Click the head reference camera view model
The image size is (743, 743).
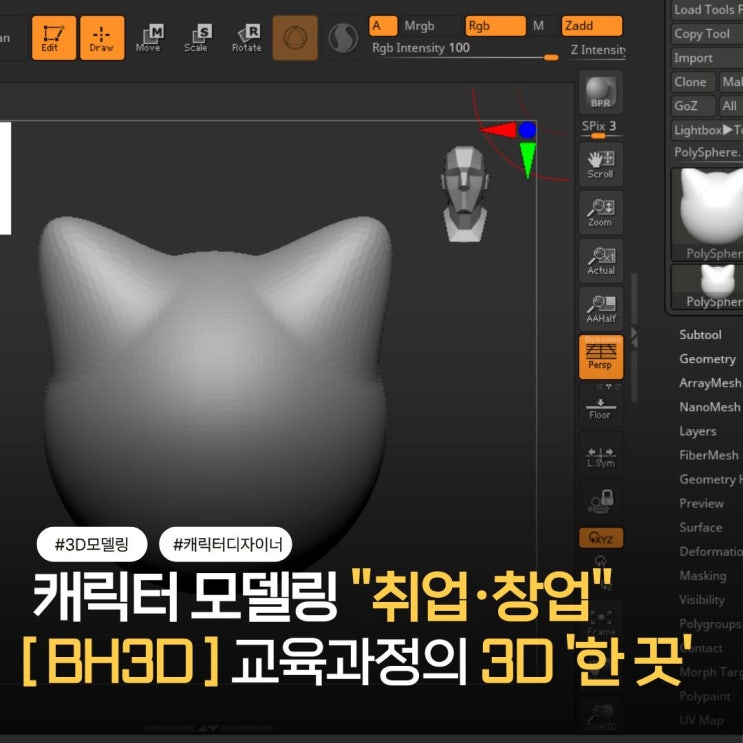pyautogui.click(x=465, y=193)
